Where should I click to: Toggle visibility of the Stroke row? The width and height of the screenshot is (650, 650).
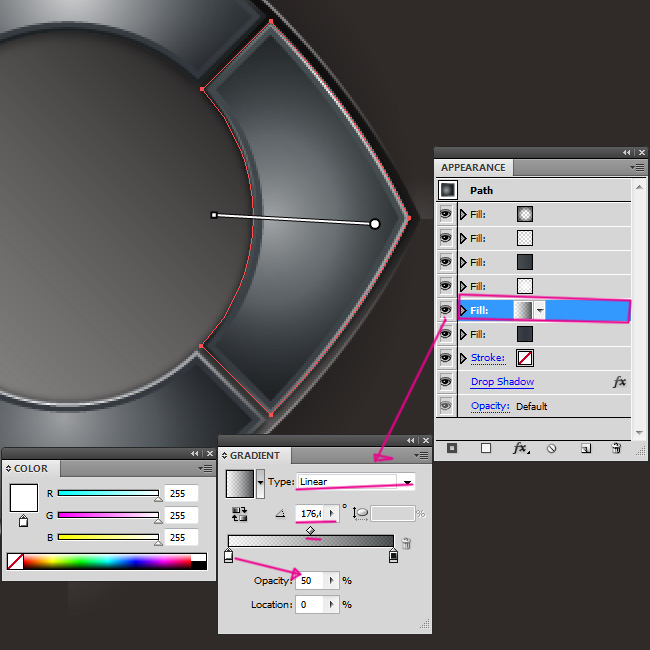pos(446,358)
